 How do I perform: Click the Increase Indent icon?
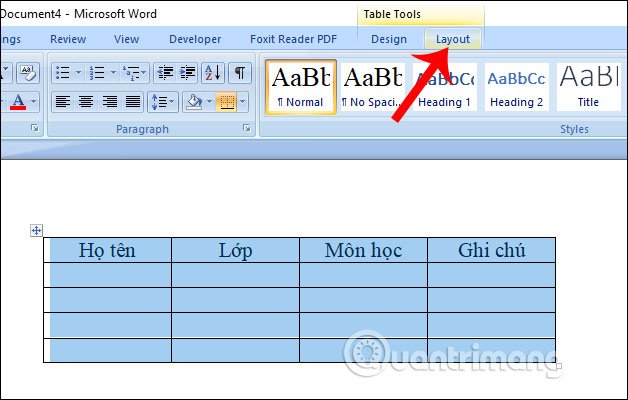[x=187, y=73]
